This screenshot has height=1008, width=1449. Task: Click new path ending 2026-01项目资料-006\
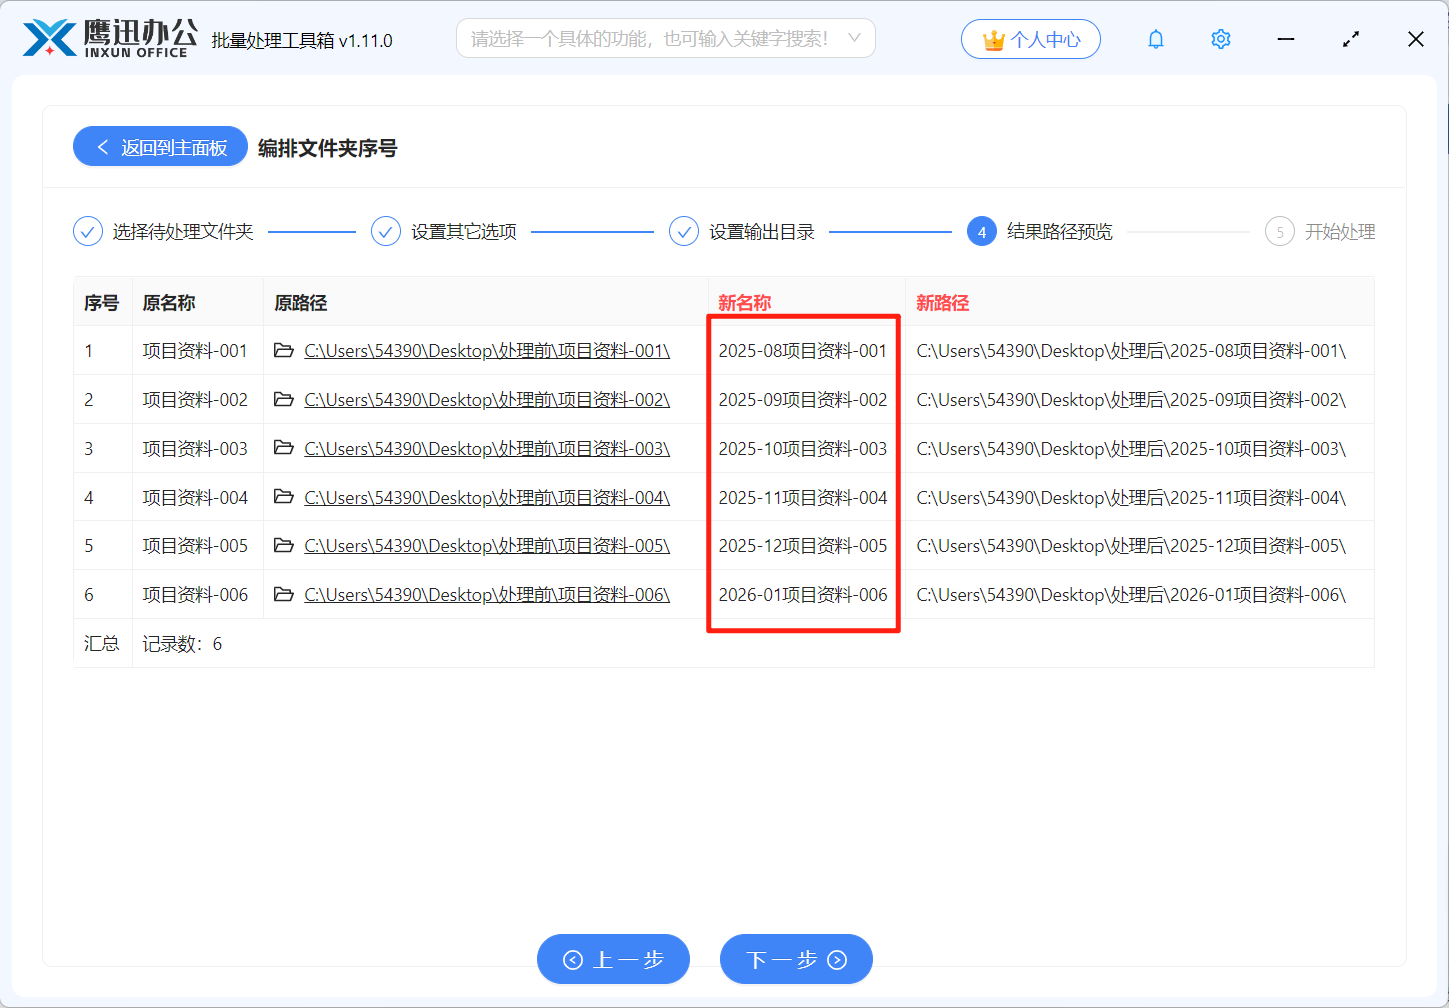click(1131, 595)
